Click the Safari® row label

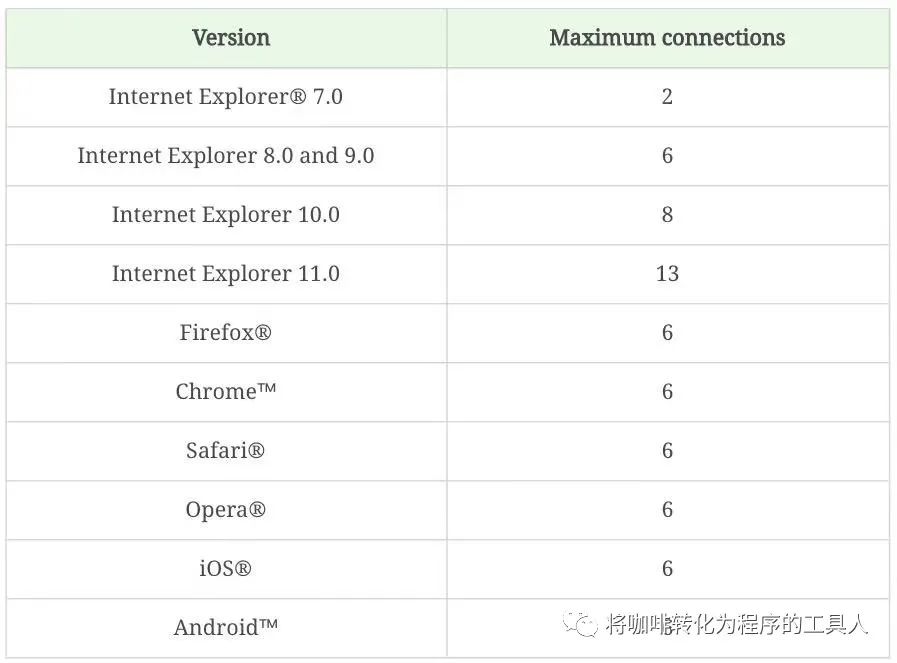point(225,450)
